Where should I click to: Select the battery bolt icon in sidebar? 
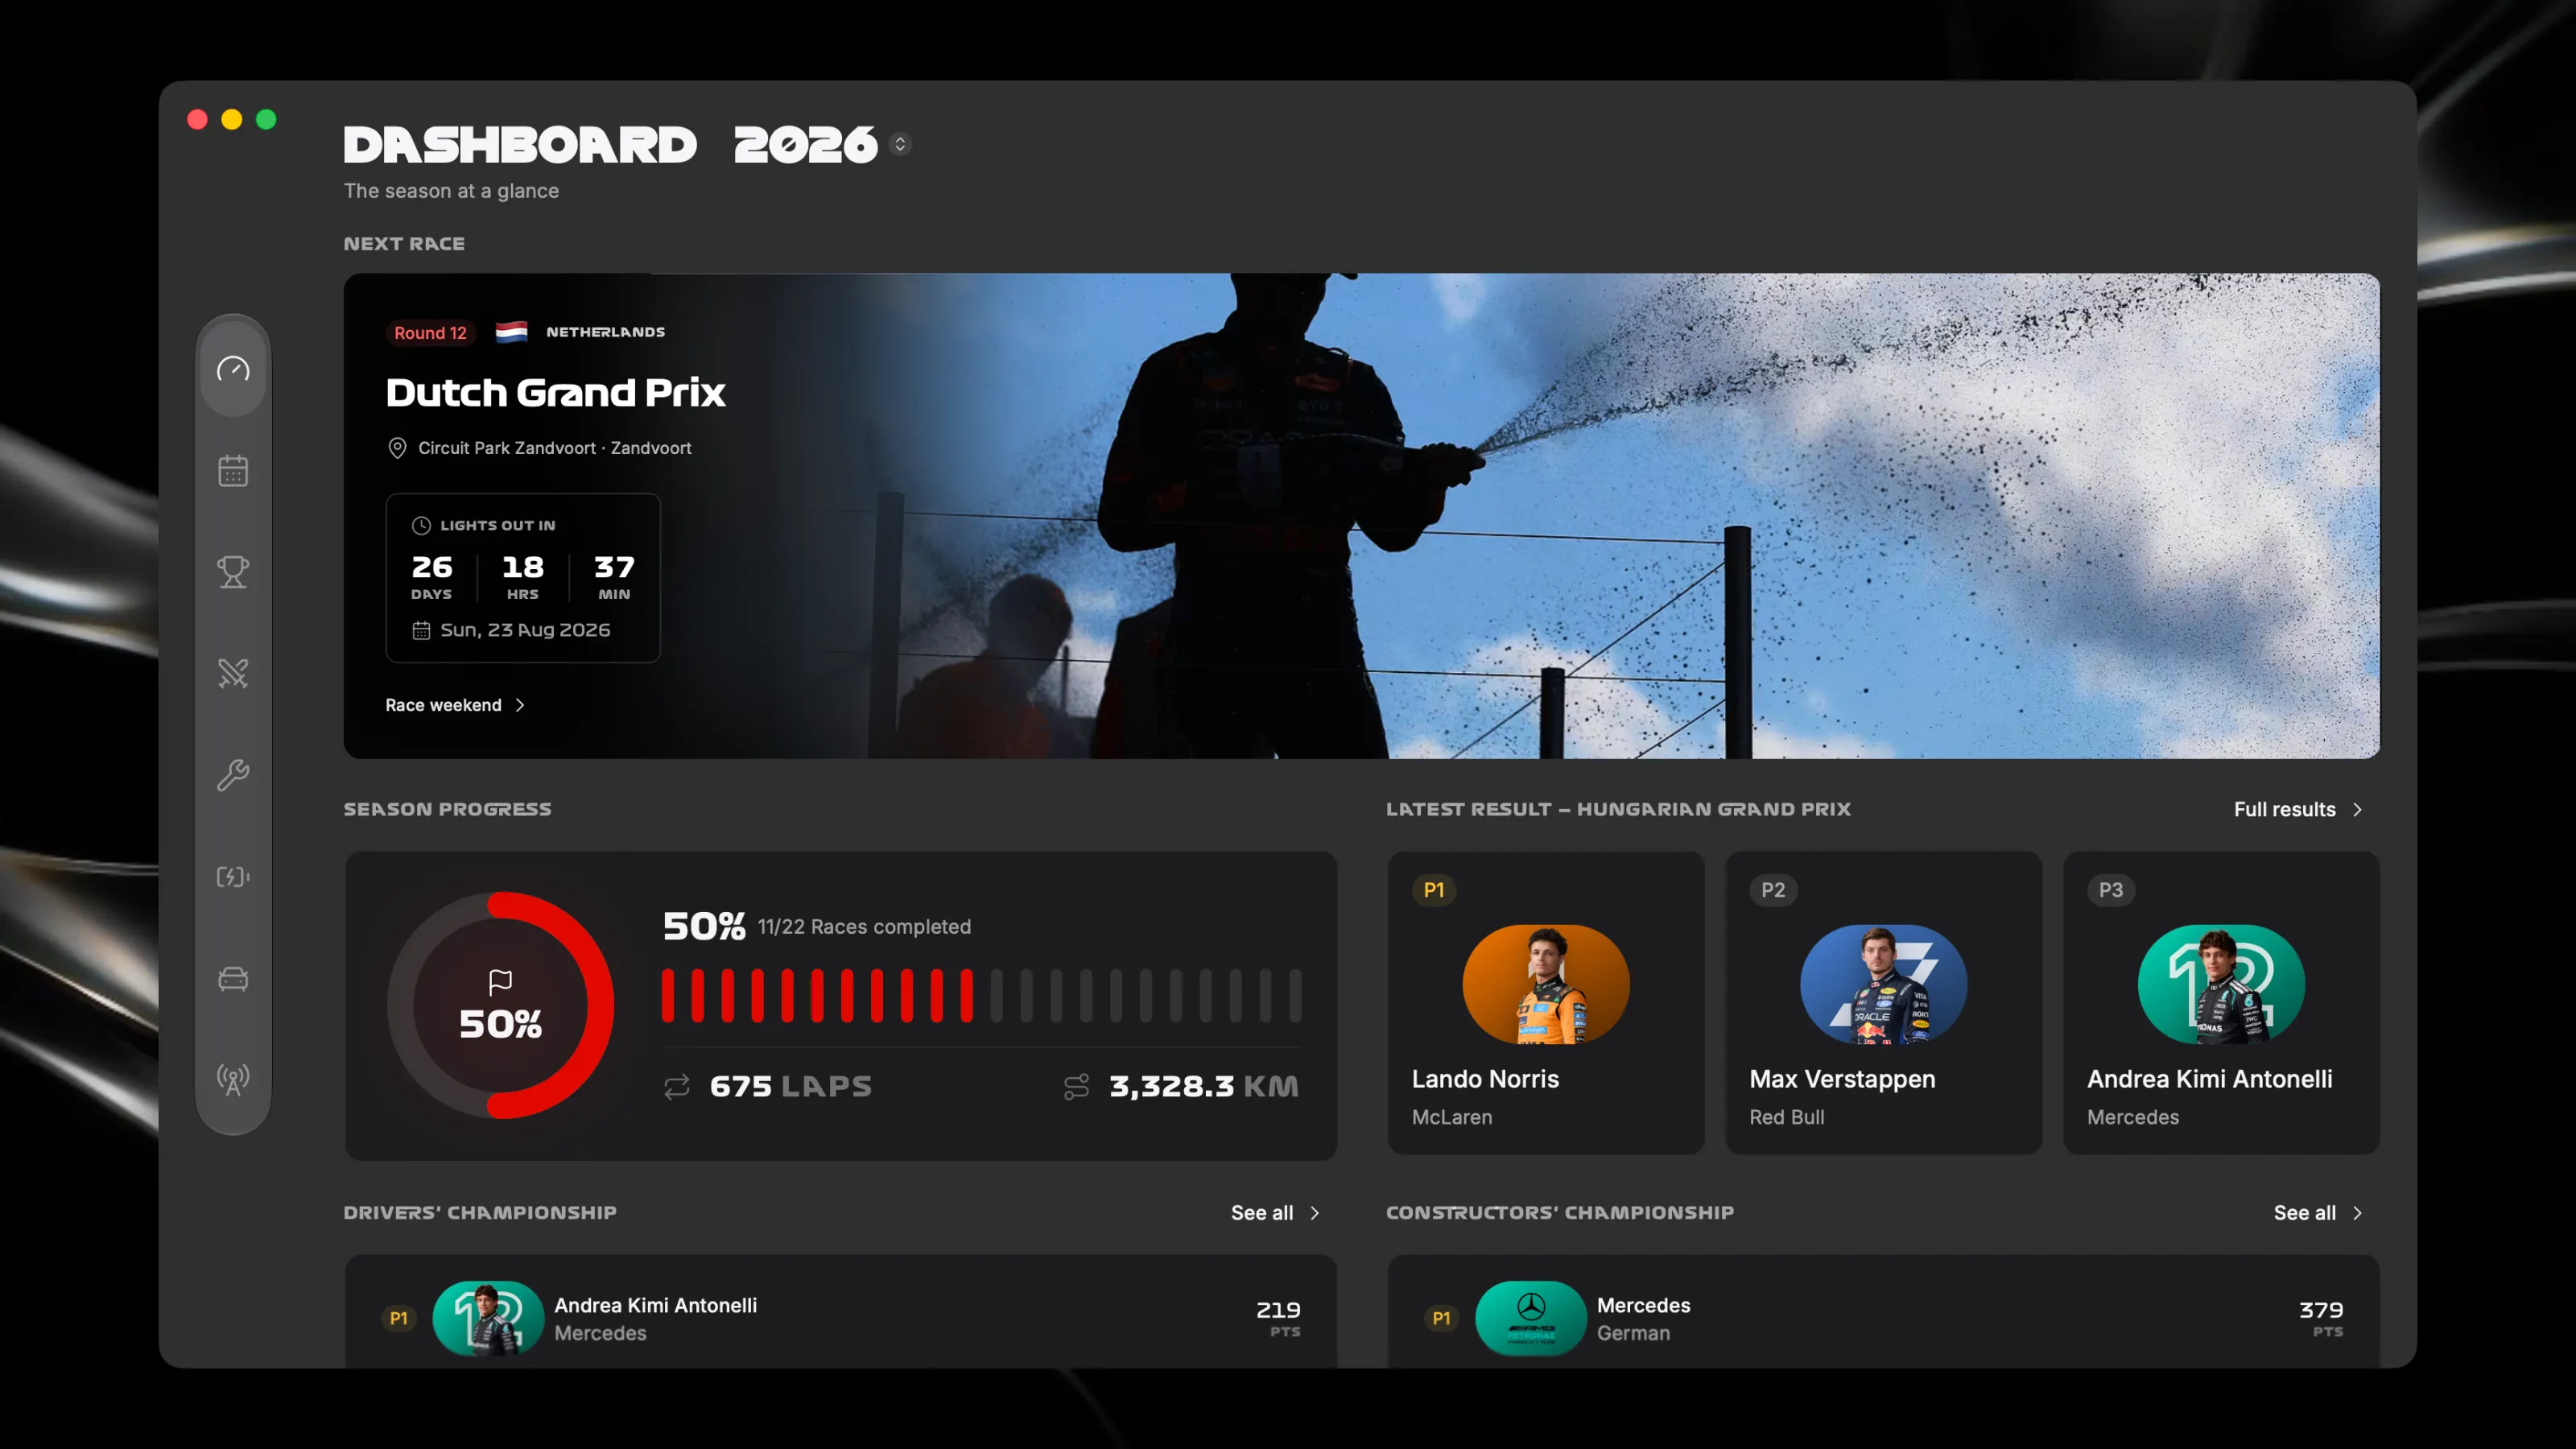233,876
